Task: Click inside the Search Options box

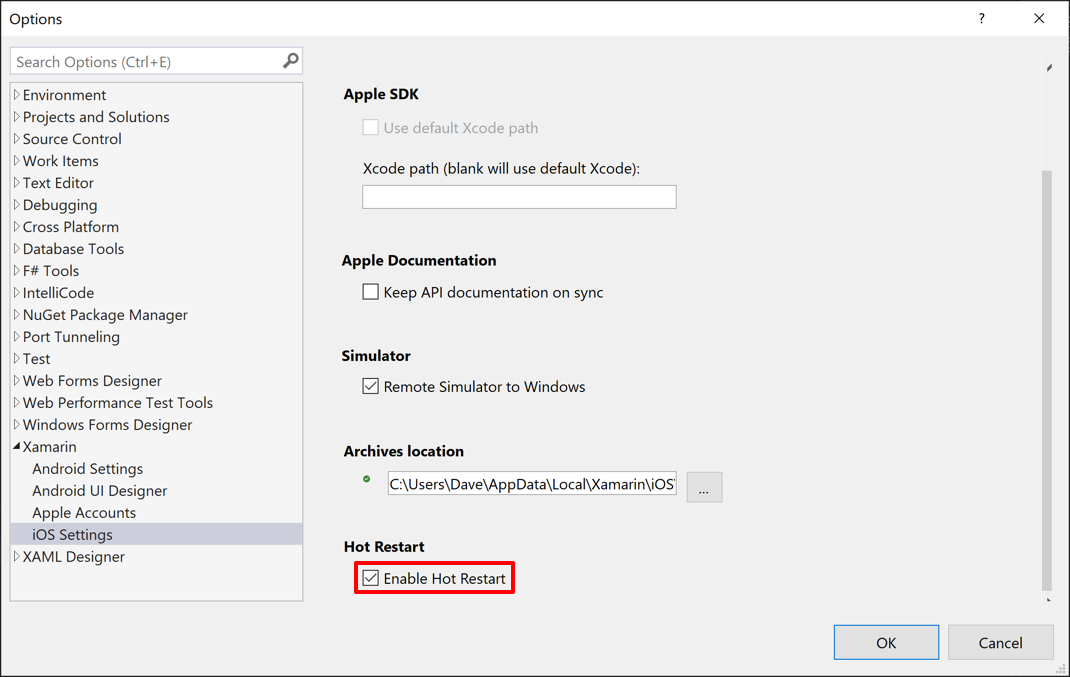Action: point(150,61)
